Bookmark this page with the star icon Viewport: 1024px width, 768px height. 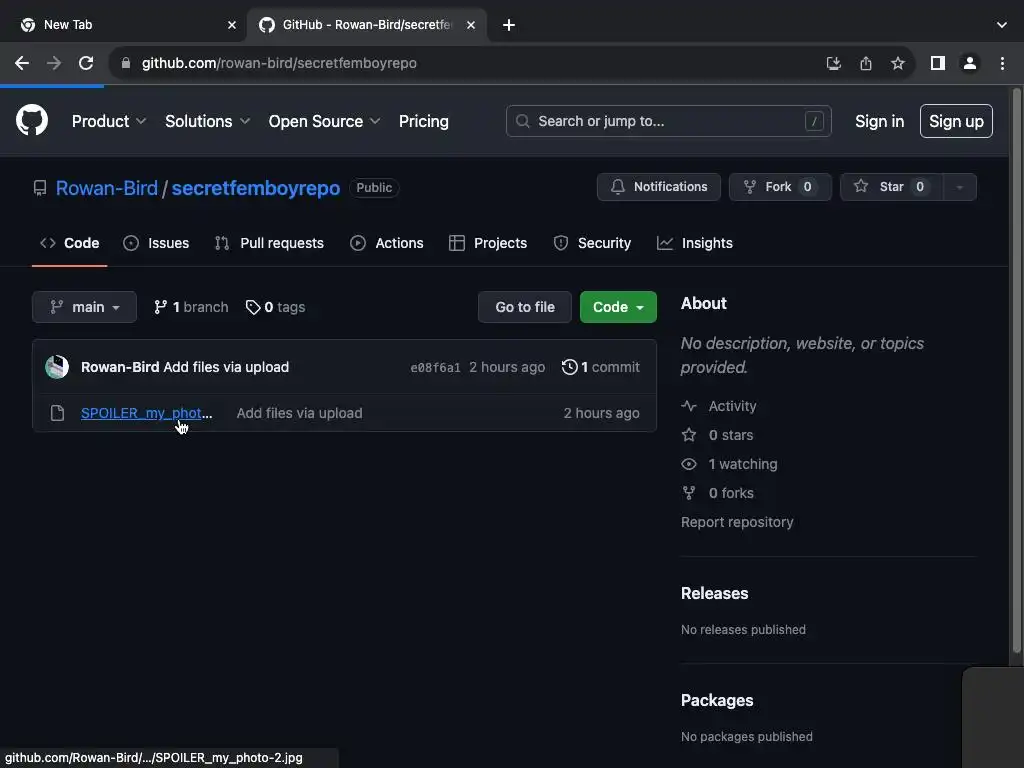(x=898, y=63)
